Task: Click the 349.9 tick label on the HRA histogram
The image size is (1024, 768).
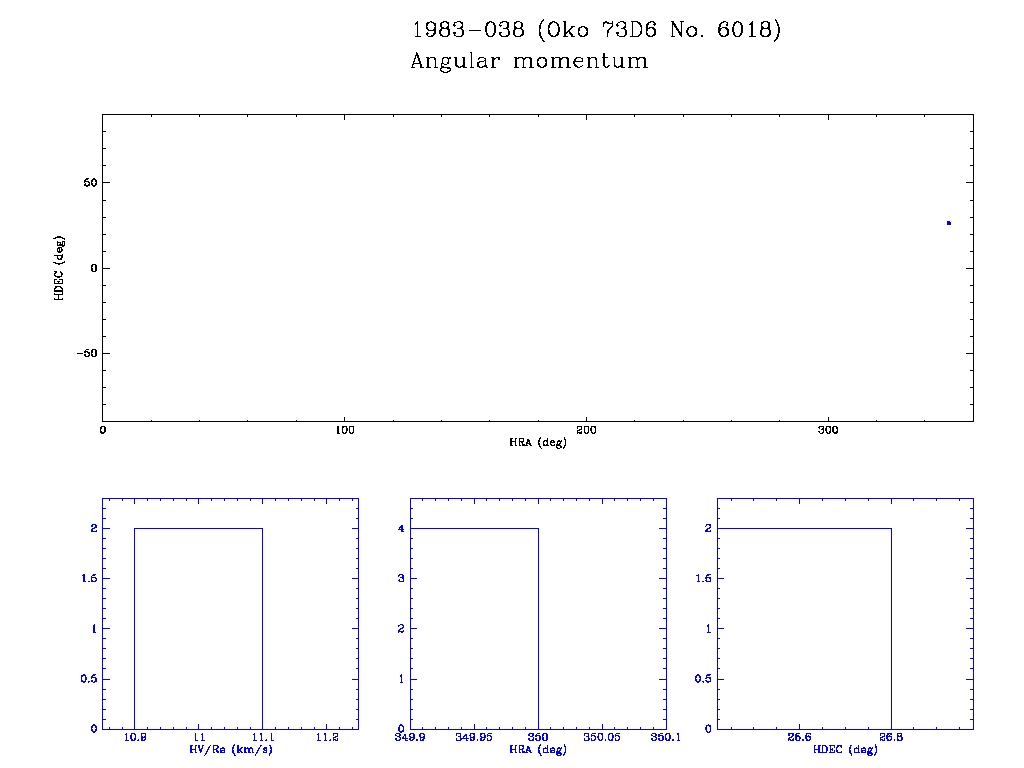Action: pos(411,738)
